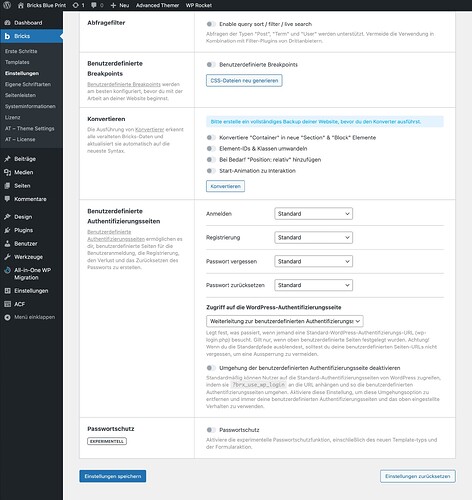
Task: Click the plug icon next to Plugins
Action: click(x=7, y=230)
